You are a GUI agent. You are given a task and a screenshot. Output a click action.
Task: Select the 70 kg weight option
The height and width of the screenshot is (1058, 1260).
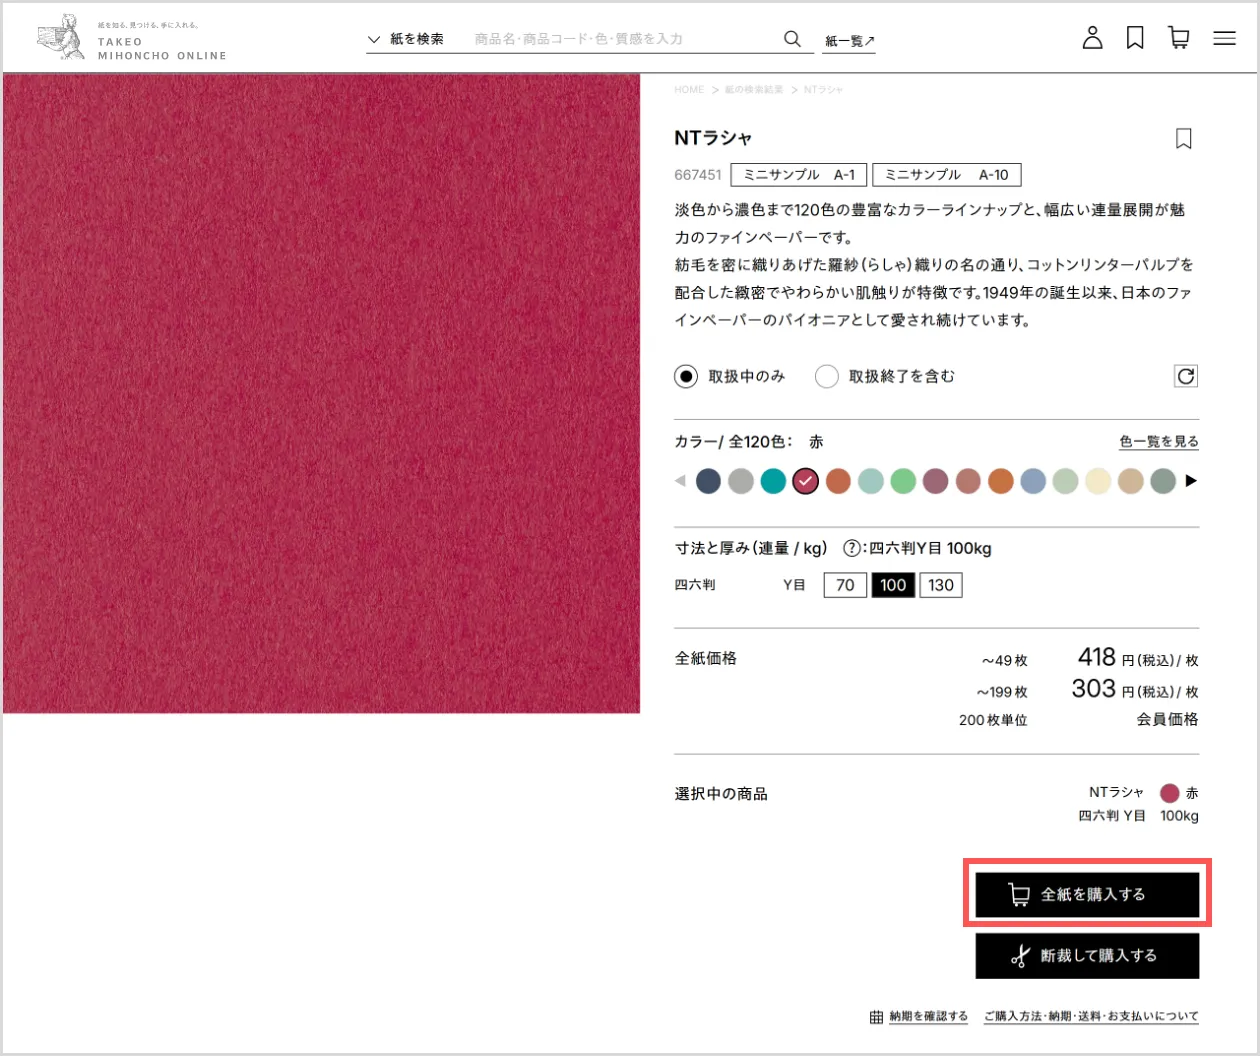tap(845, 585)
